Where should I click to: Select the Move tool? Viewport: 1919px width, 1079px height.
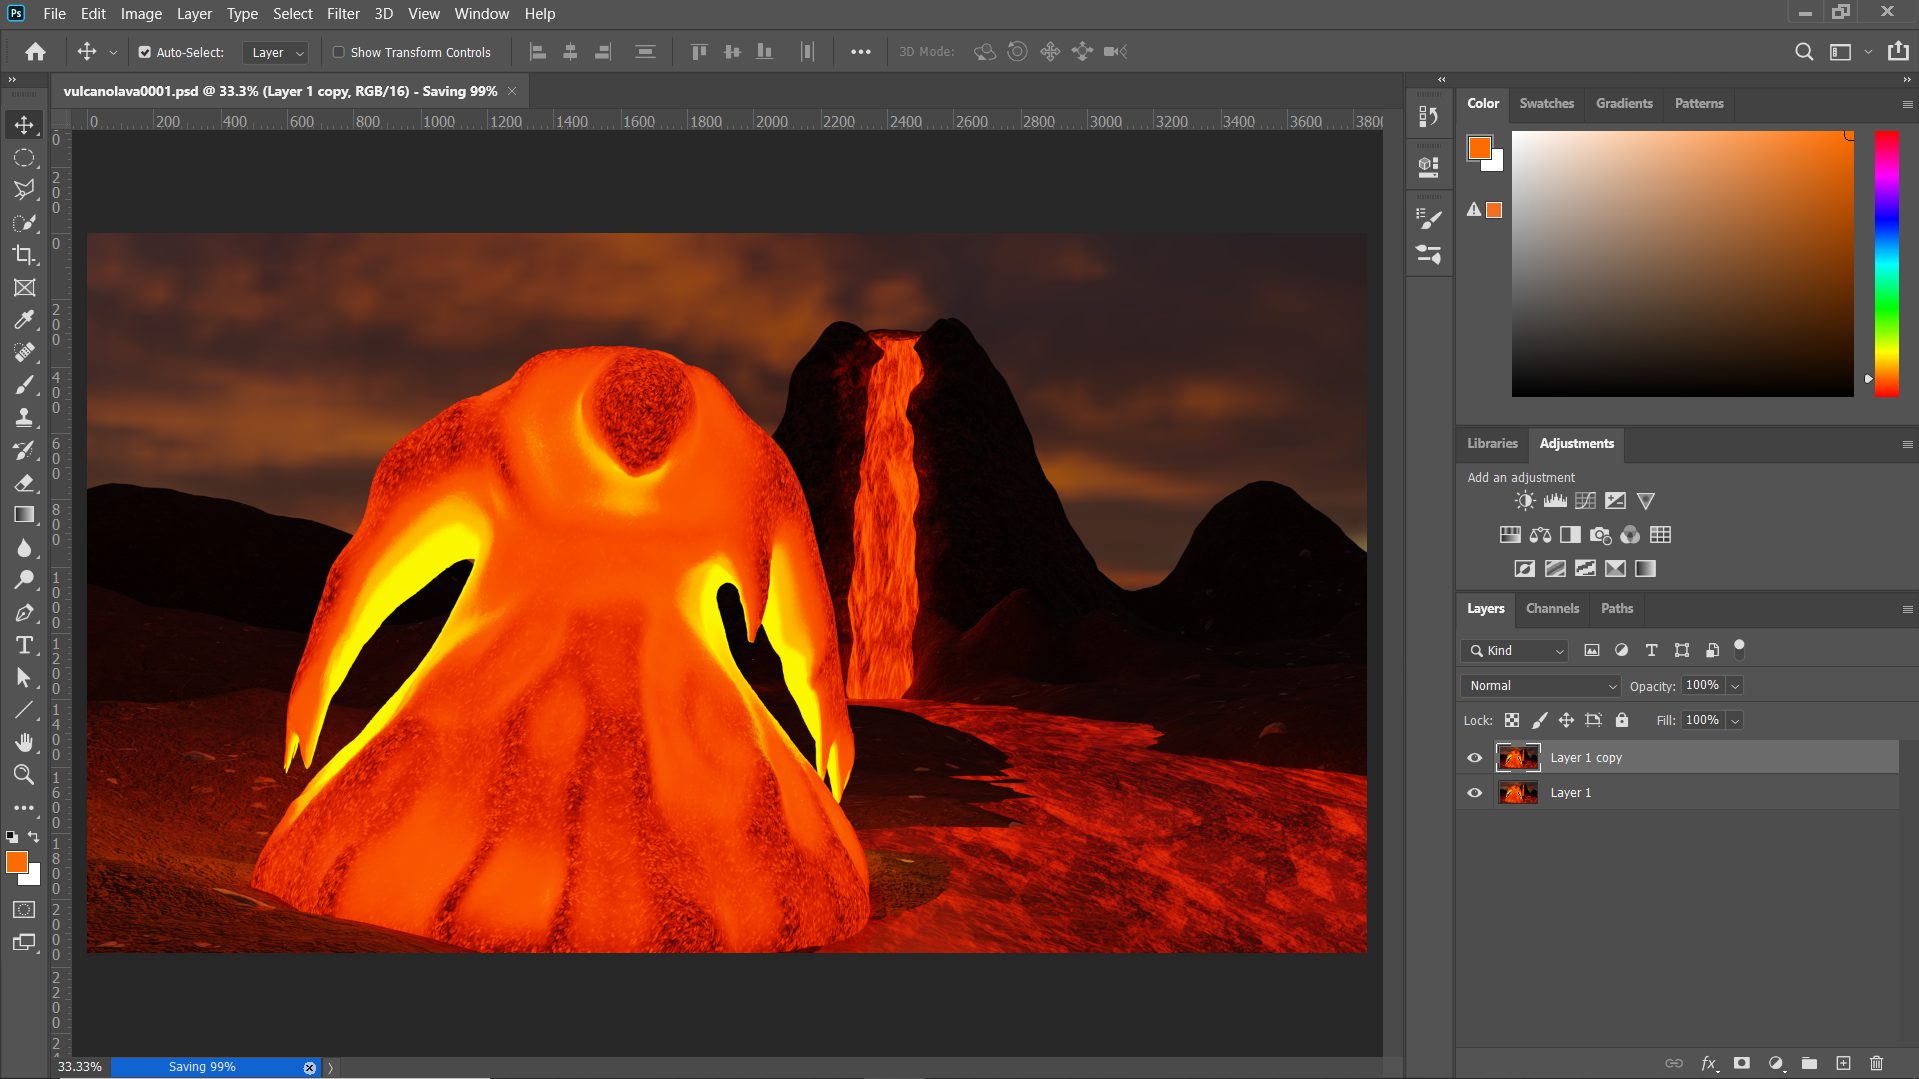click(24, 125)
